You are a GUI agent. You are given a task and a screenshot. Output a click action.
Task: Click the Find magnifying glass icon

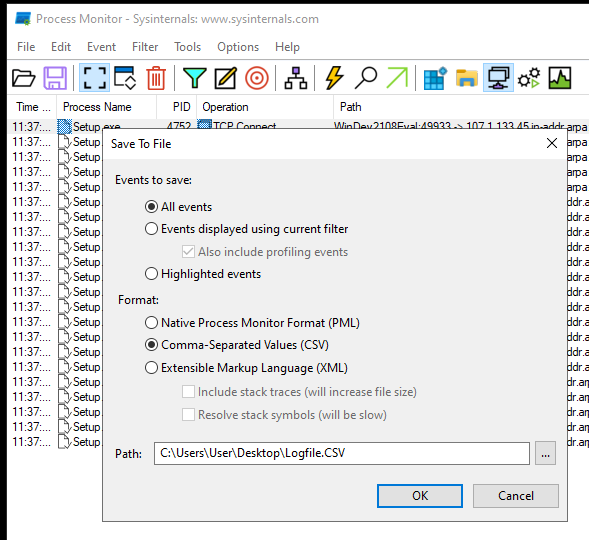(x=365, y=78)
